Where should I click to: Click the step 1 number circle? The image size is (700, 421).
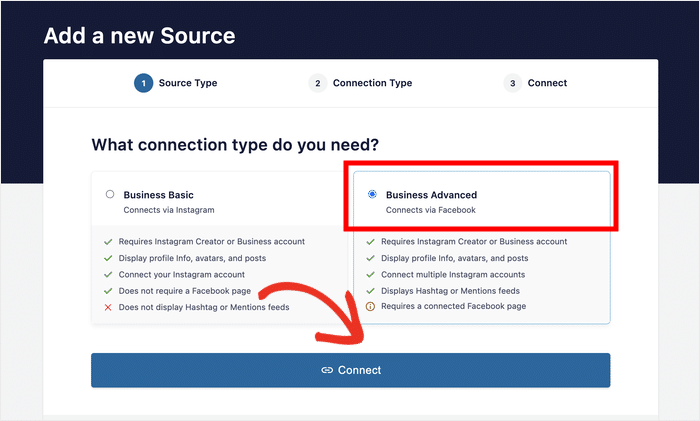143,83
